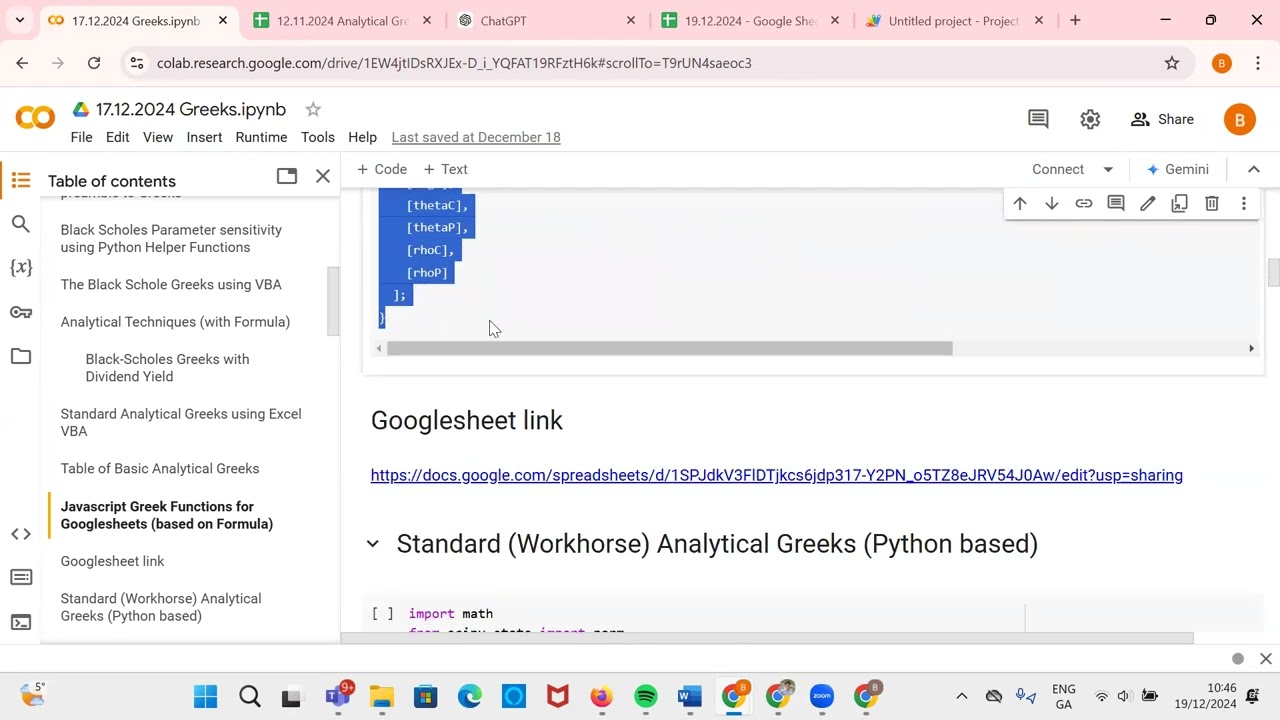Open Microsoft Word from the taskbar

690,696
